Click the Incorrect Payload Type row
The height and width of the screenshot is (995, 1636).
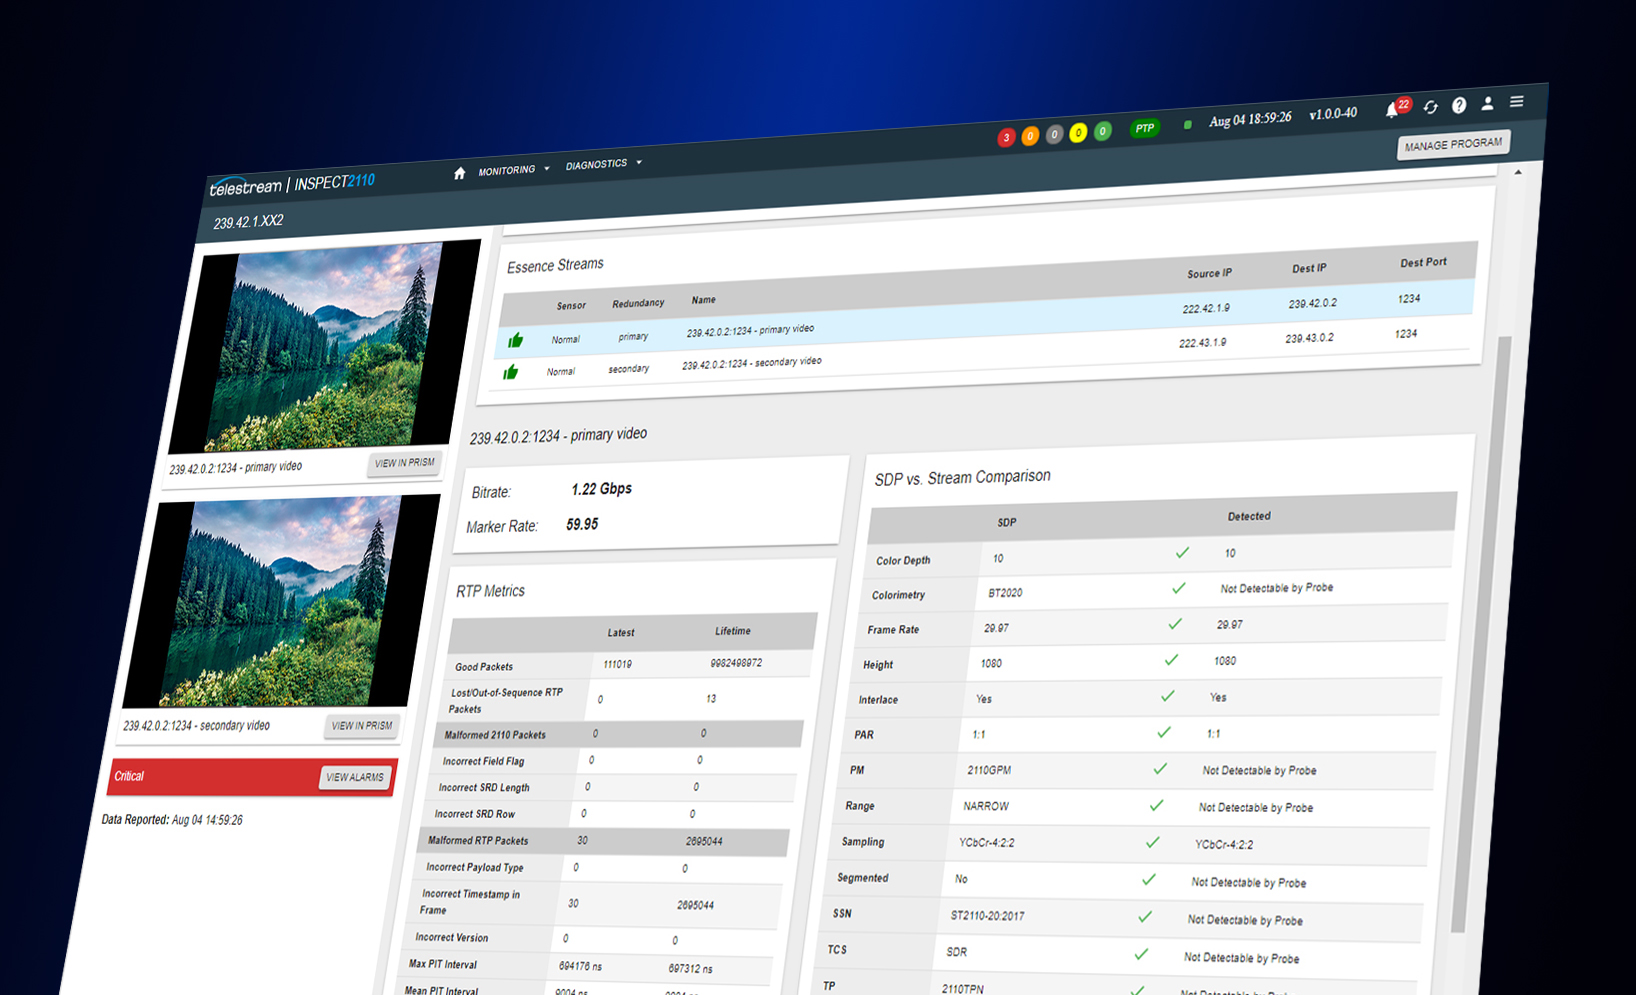(600, 868)
